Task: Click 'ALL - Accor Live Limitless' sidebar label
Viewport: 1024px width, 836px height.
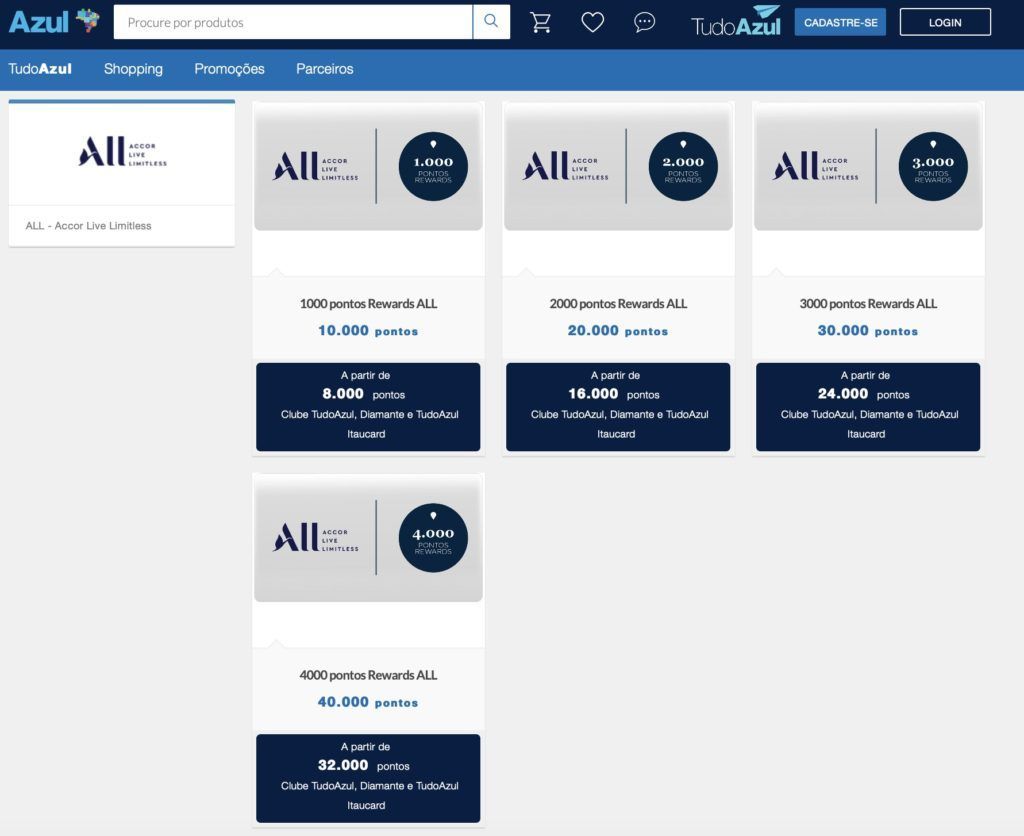Action: [x=88, y=225]
